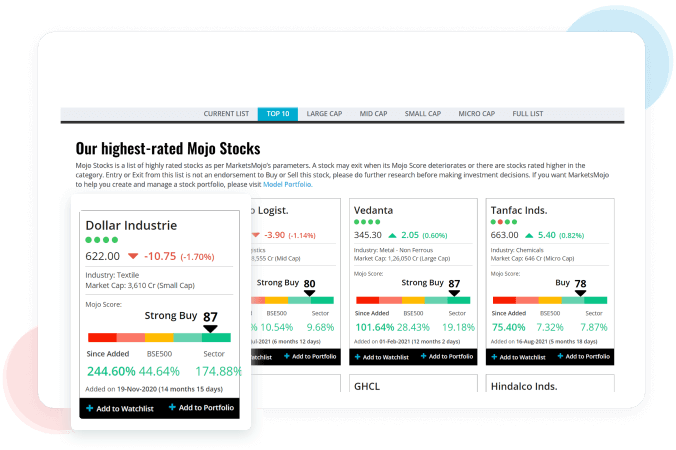Add Dollar Industrie to Portfolio
The width and height of the screenshot is (676, 450).
coord(201,407)
